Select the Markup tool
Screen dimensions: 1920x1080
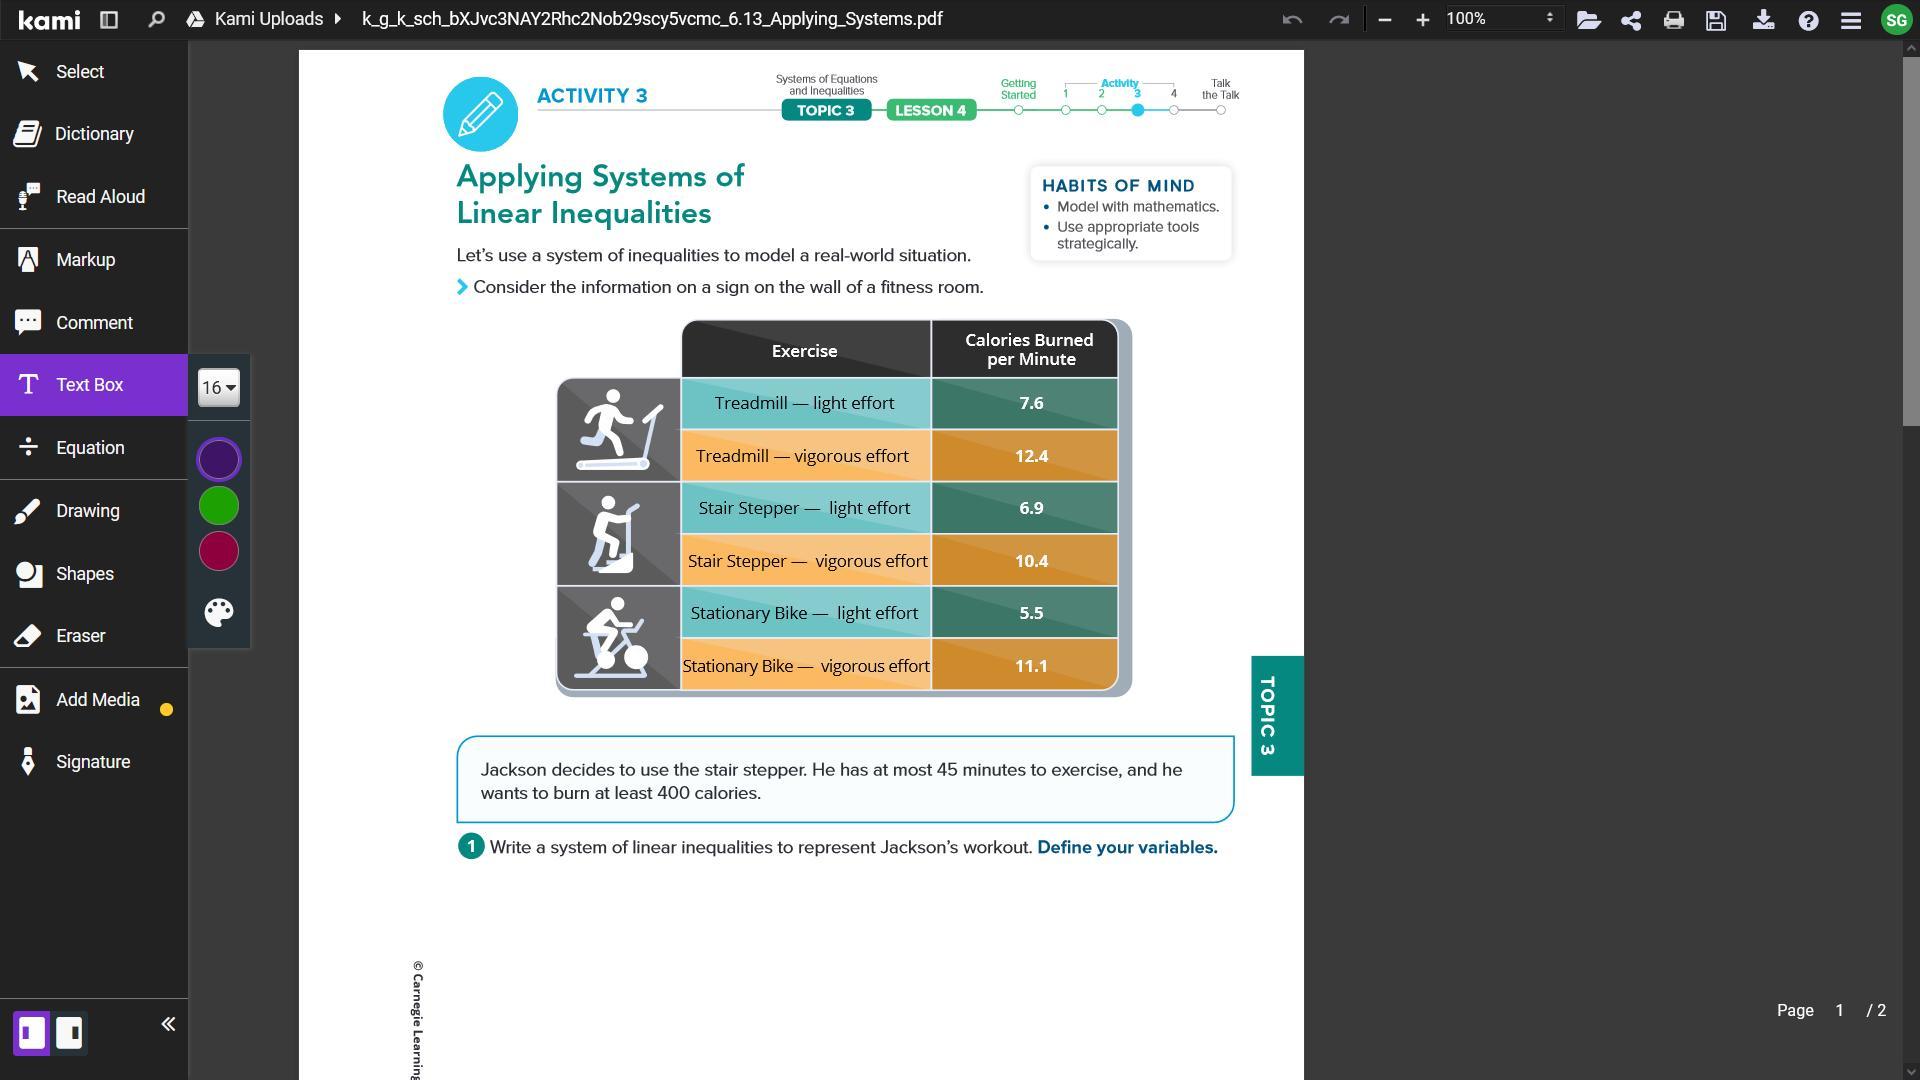[86, 260]
